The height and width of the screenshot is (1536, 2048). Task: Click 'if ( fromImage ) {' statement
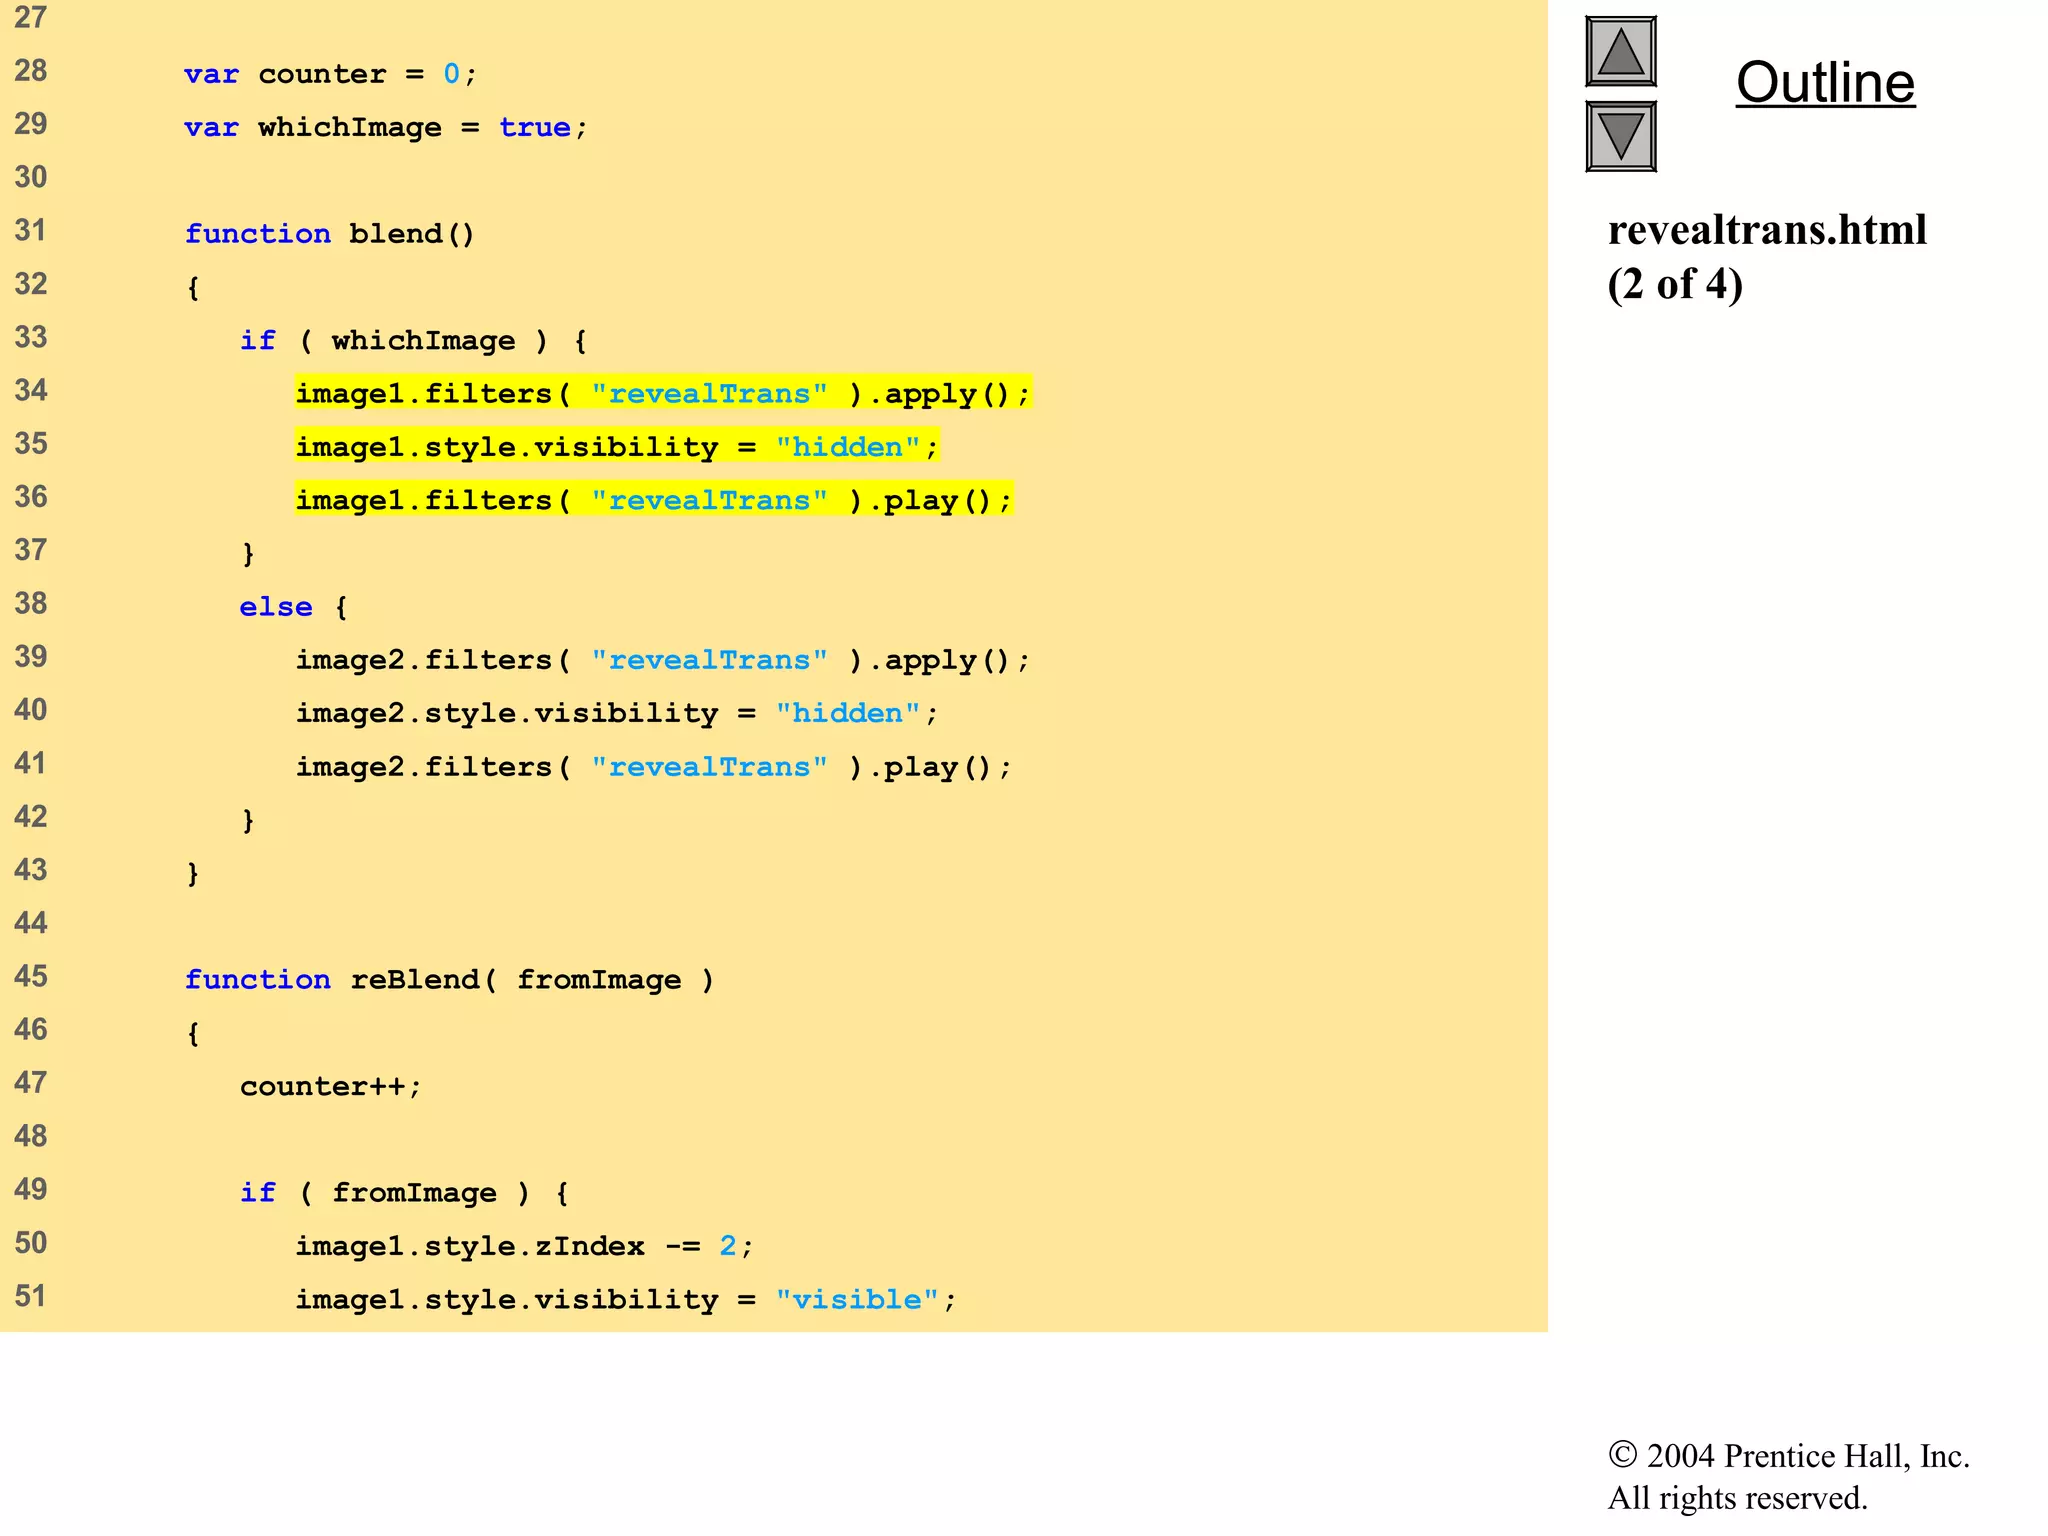(x=405, y=1193)
